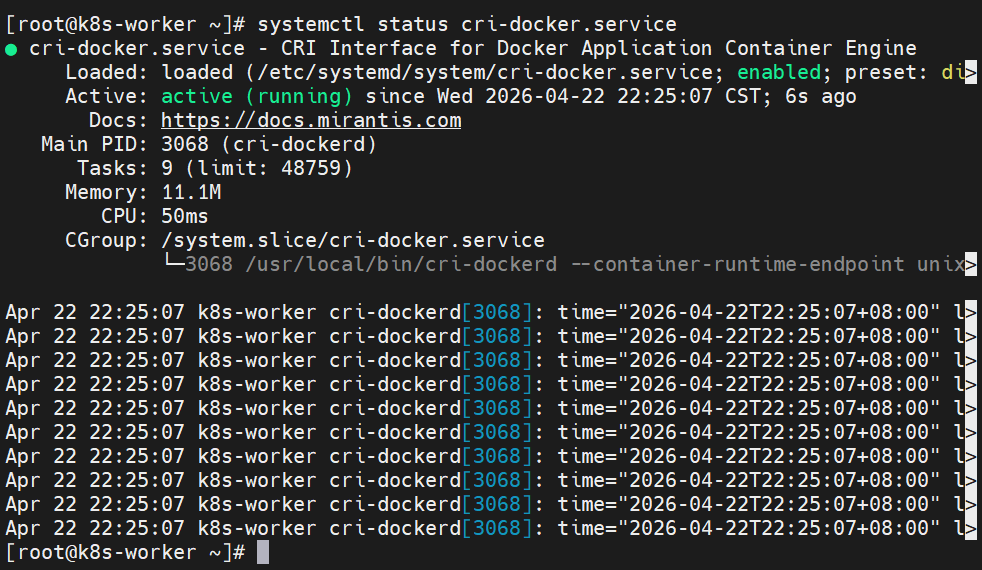
Task: Click the /etc/systemd/system/cri-docker.service unit file path
Action: pos(449,72)
